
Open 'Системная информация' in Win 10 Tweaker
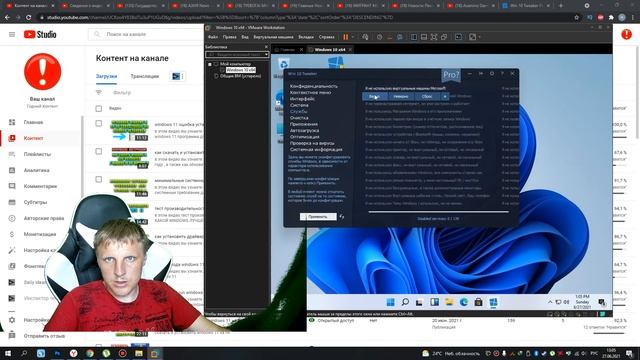pyautogui.click(x=316, y=150)
